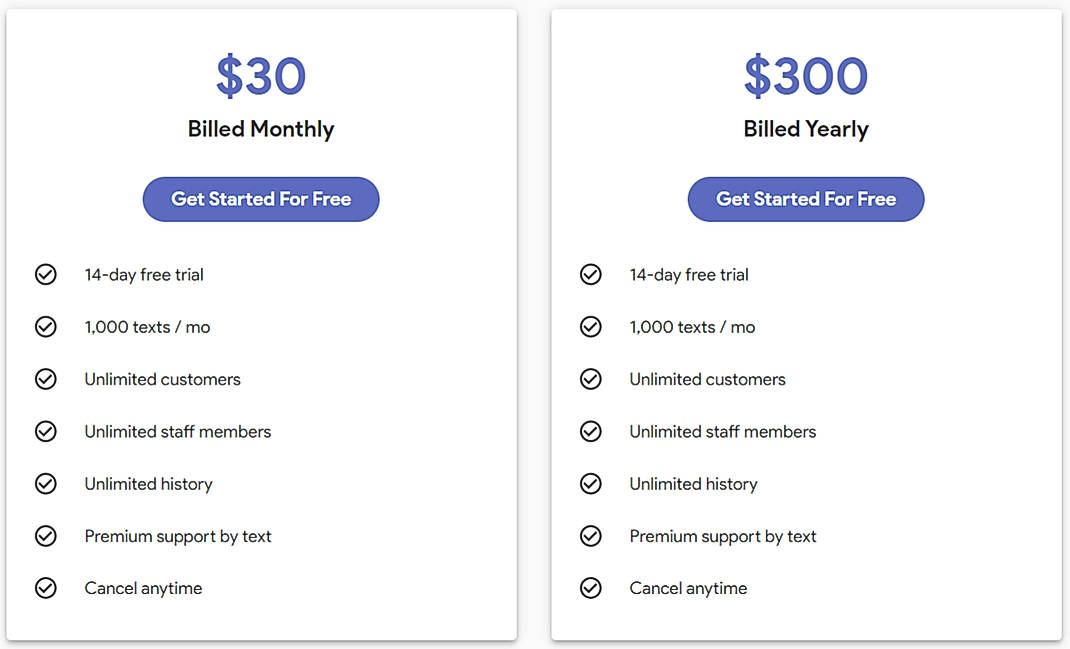The width and height of the screenshot is (1070, 649).
Task: Click the checkmark beside Cancel anytime in yearly card
Action: [x=591, y=588]
